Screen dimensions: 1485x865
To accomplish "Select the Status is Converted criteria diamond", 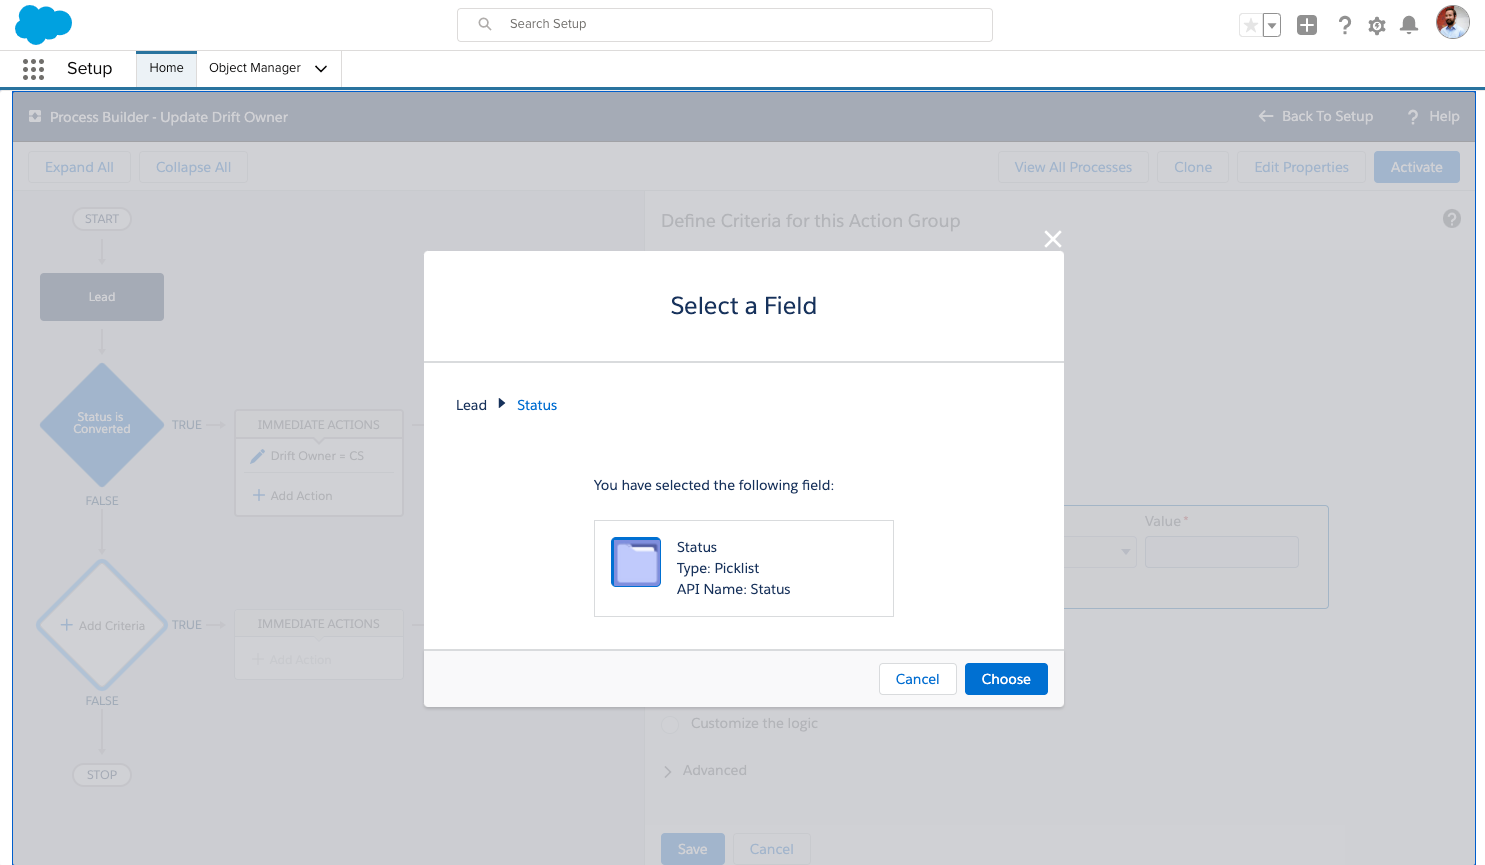I will coord(102,424).
